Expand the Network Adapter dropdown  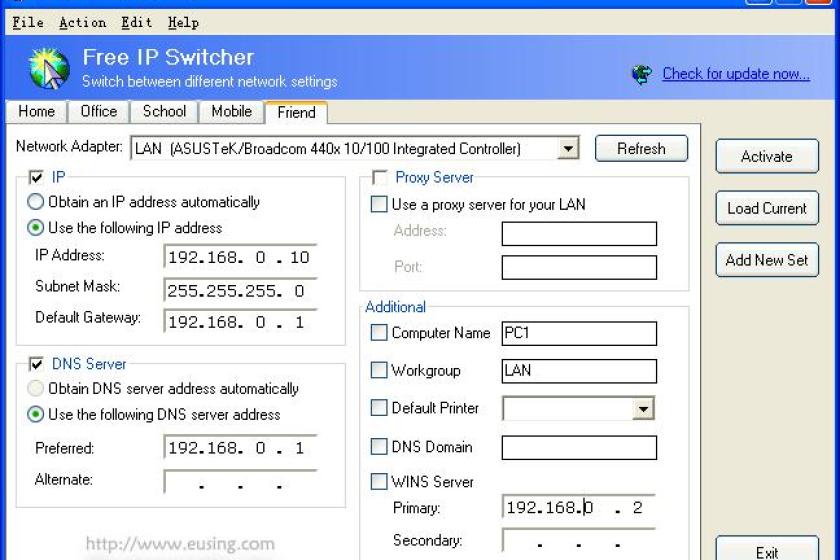(567, 148)
